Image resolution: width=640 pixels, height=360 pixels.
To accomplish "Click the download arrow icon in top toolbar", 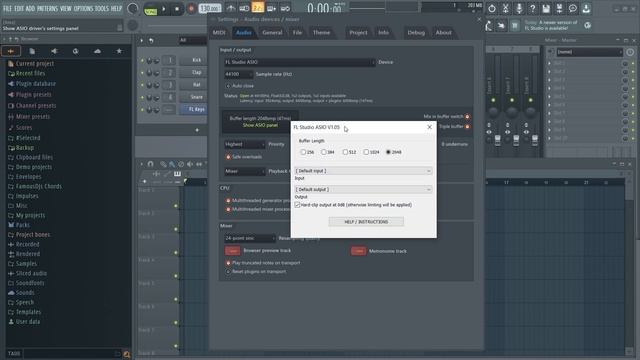I will click(x=586, y=8).
